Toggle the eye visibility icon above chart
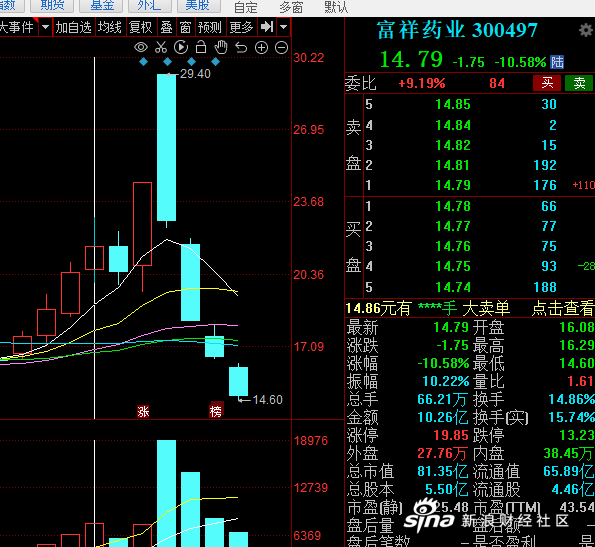Viewport: 595px width, 547px height. [141, 47]
